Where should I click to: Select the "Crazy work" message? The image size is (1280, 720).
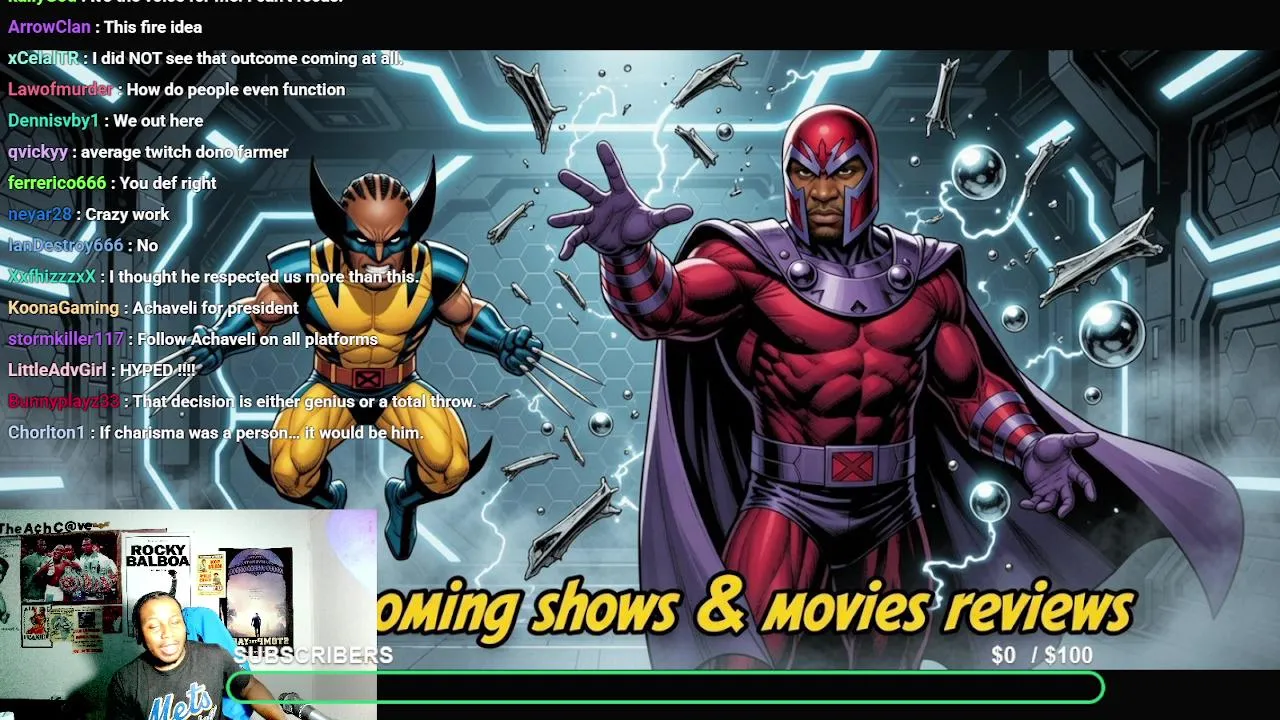click(x=127, y=214)
